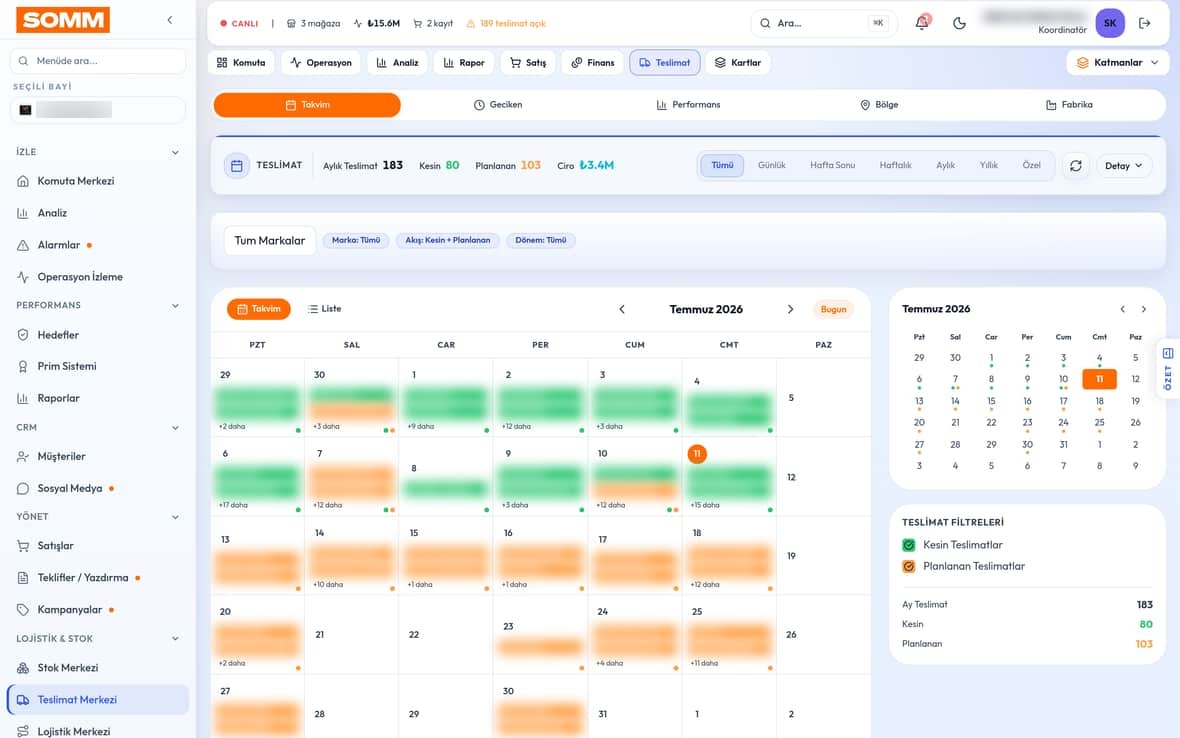The width and height of the screenshot is (1180, 738).
Task: Click the Tum Markalar button
Action: click(269, 241)
